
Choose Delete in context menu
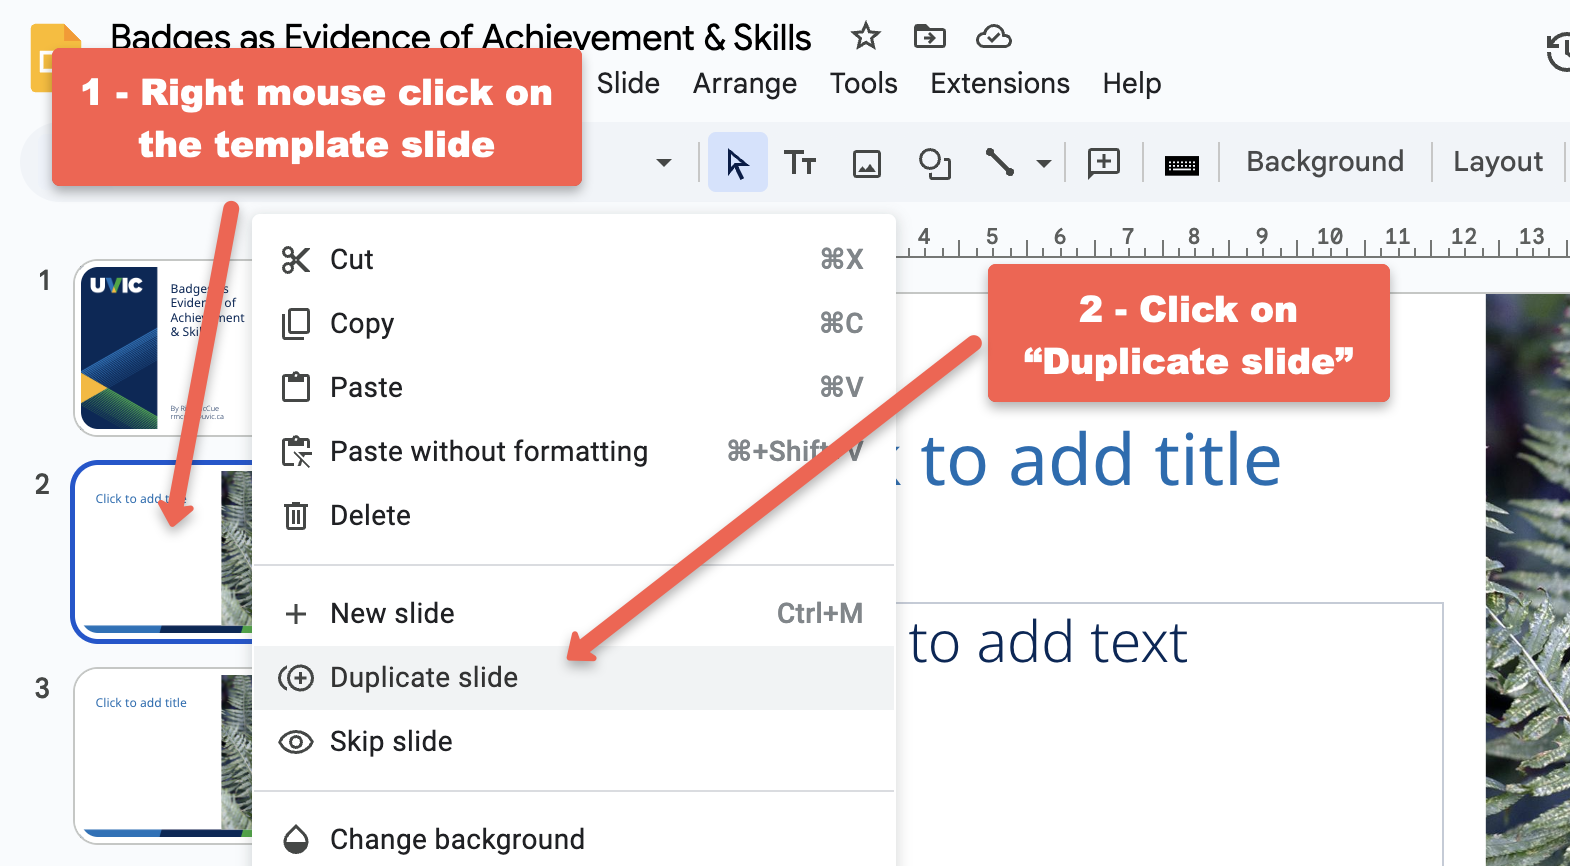574,515
